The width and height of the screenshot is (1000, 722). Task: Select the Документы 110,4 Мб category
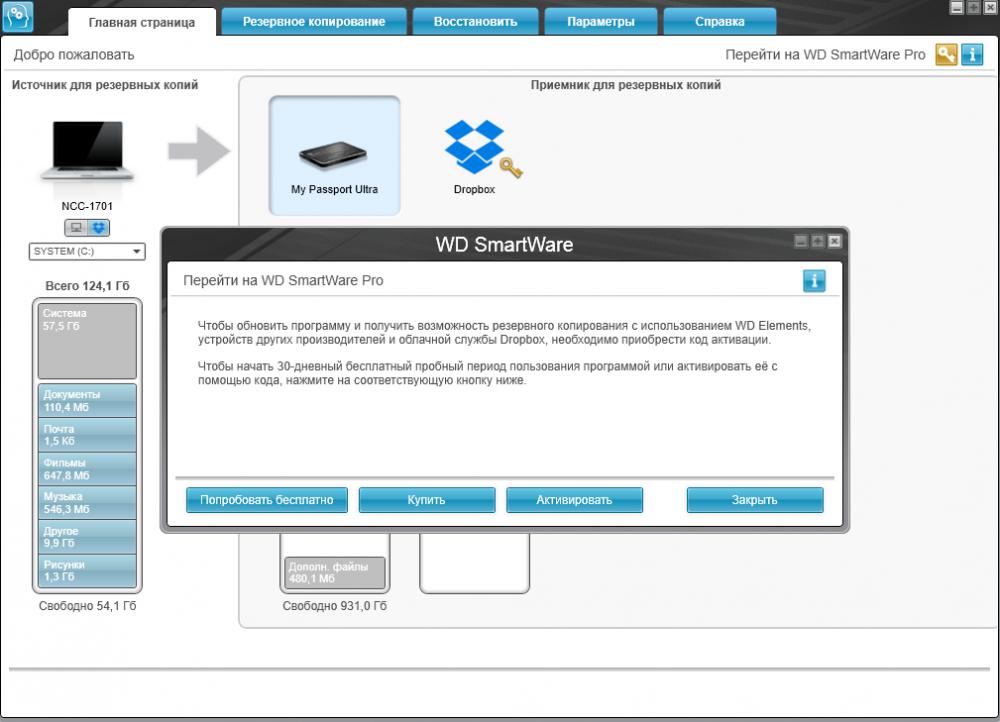pyautogui.click(x=87, y=401)
